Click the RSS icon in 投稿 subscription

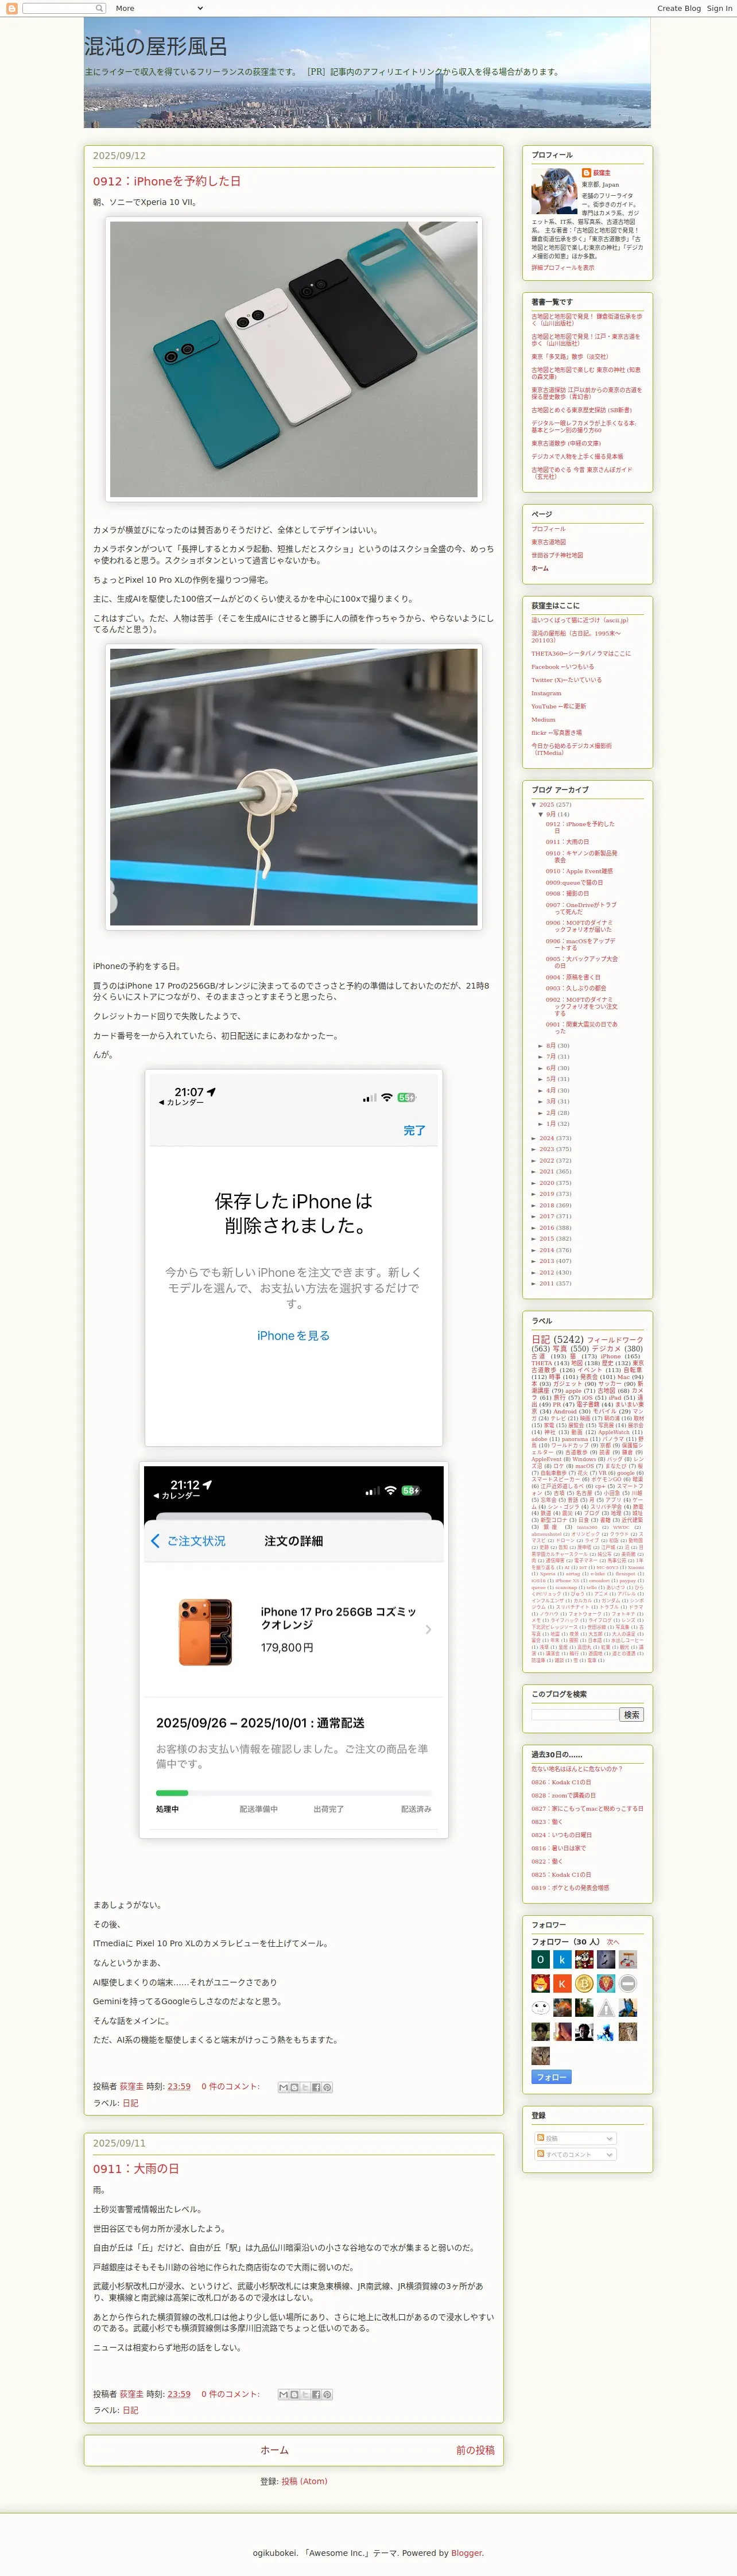[x=541, y=2138]
